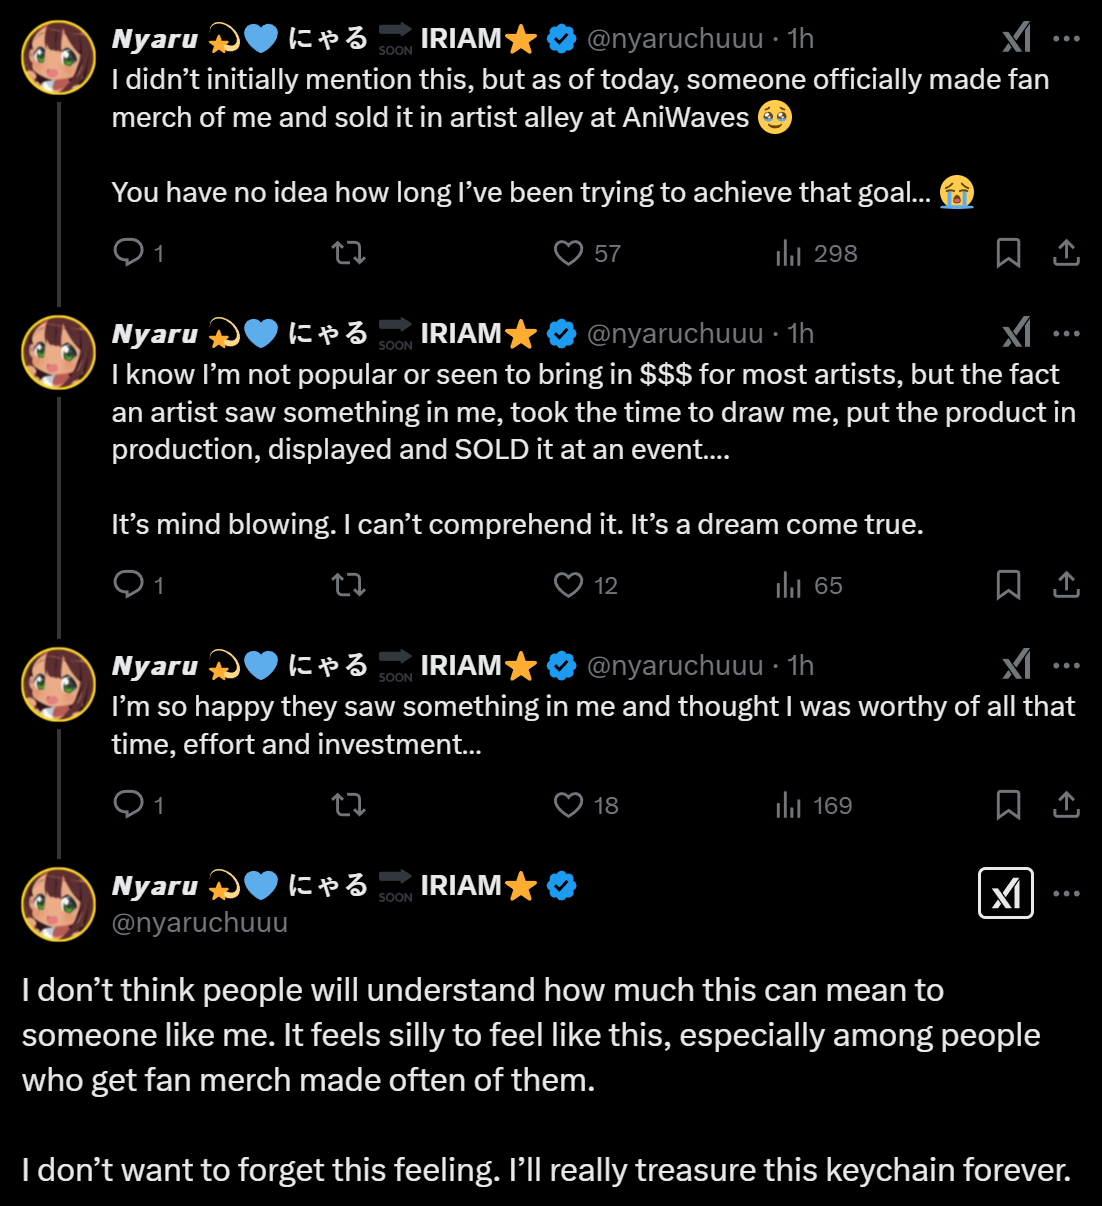This screenshot has width=1102, height=1206.
Task: Reply to 'time, effort and investment' tweet
Action: coord(129,805)
